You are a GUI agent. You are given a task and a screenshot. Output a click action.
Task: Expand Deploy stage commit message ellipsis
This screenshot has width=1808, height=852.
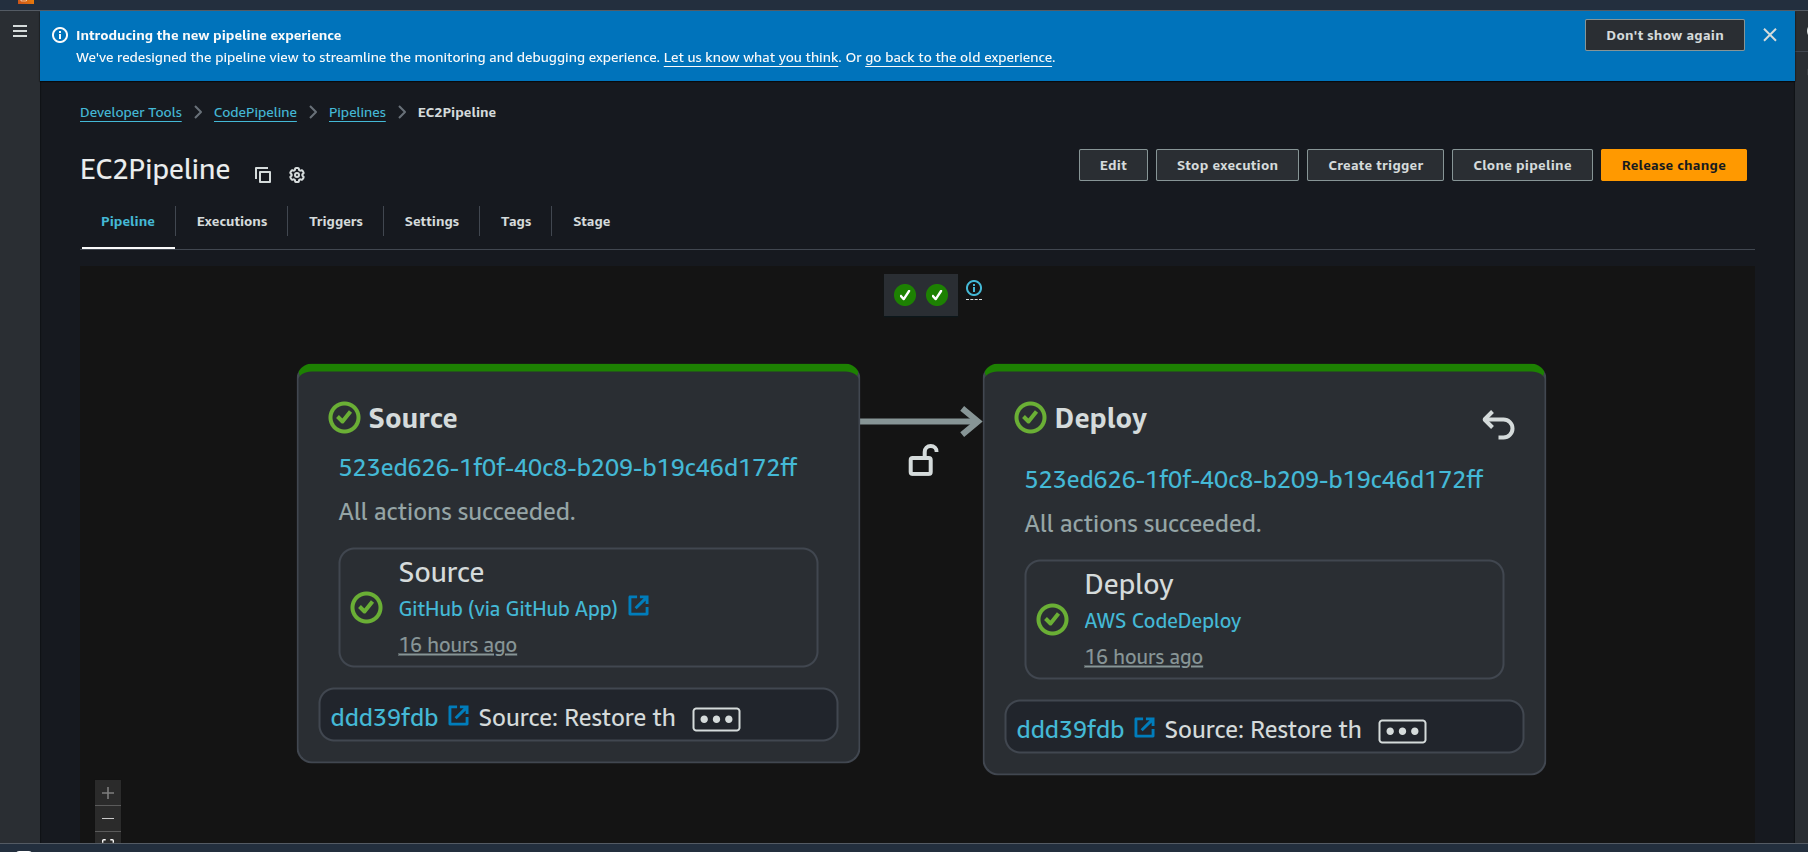pyautogui.click(x=1402, y=731)
